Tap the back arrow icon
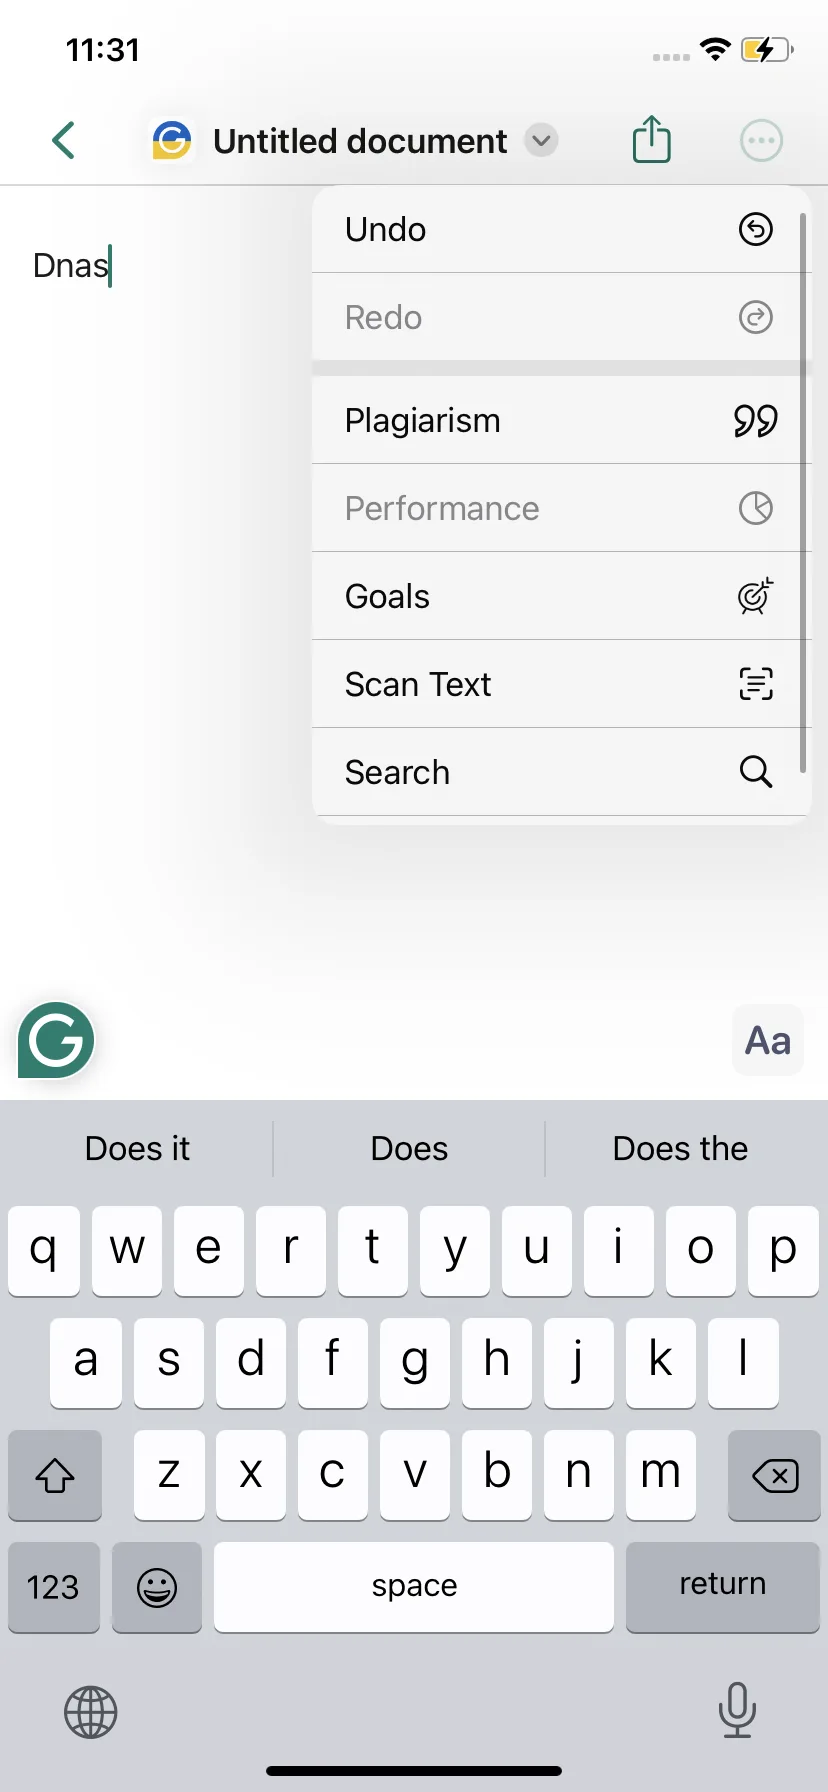Viewport: 828px width, 1792px height. 64,140
